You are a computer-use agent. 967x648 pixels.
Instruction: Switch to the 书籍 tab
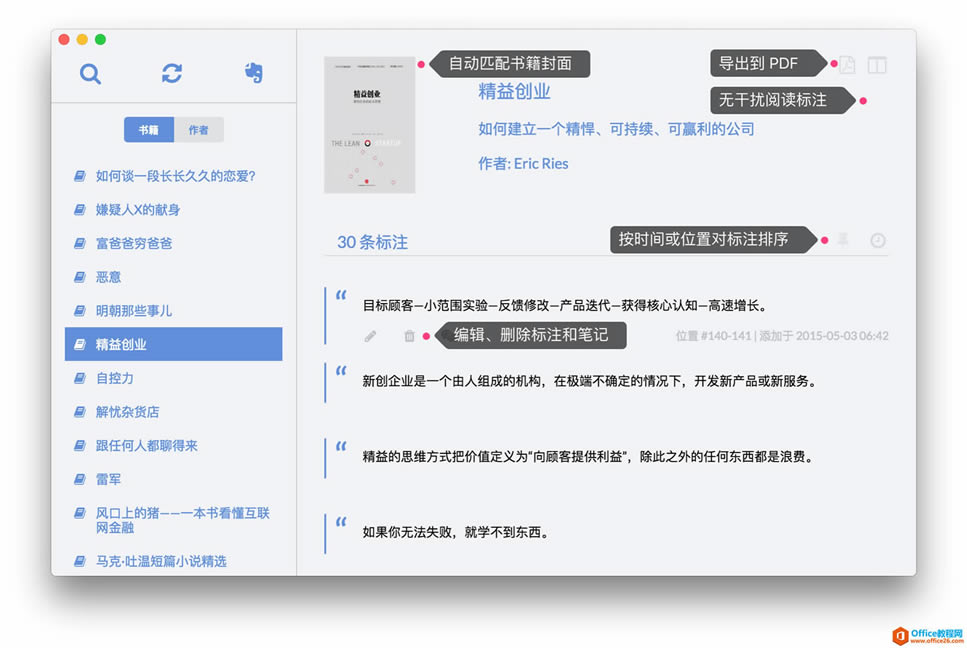(x=149, y=130)
